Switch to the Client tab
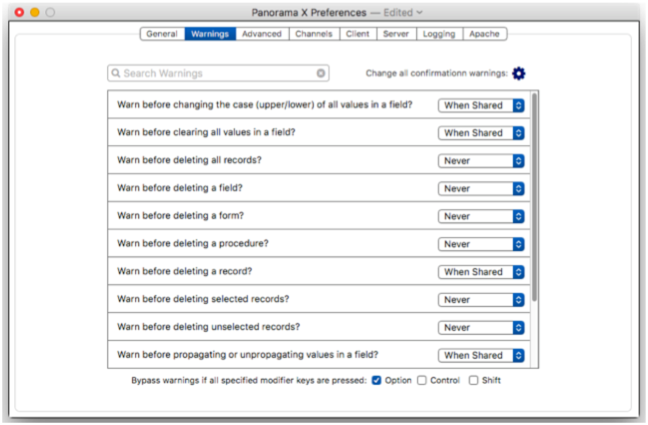The image size is (648, 425). coord(358,34)
